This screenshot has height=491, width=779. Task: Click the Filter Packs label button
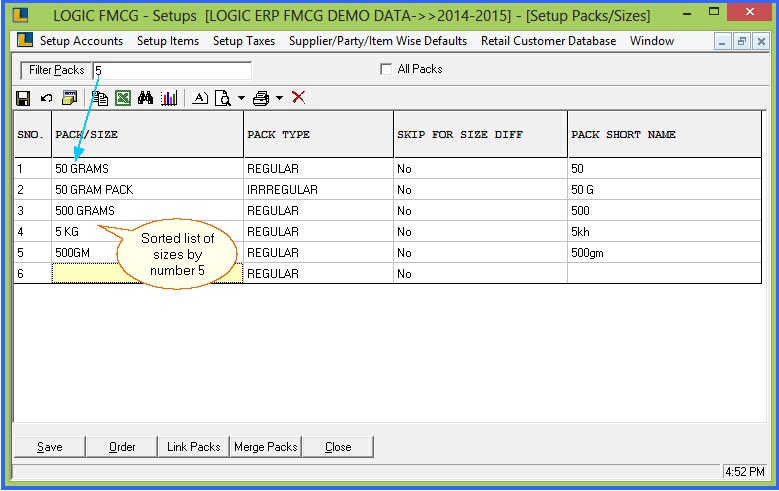tap(57, 70)
